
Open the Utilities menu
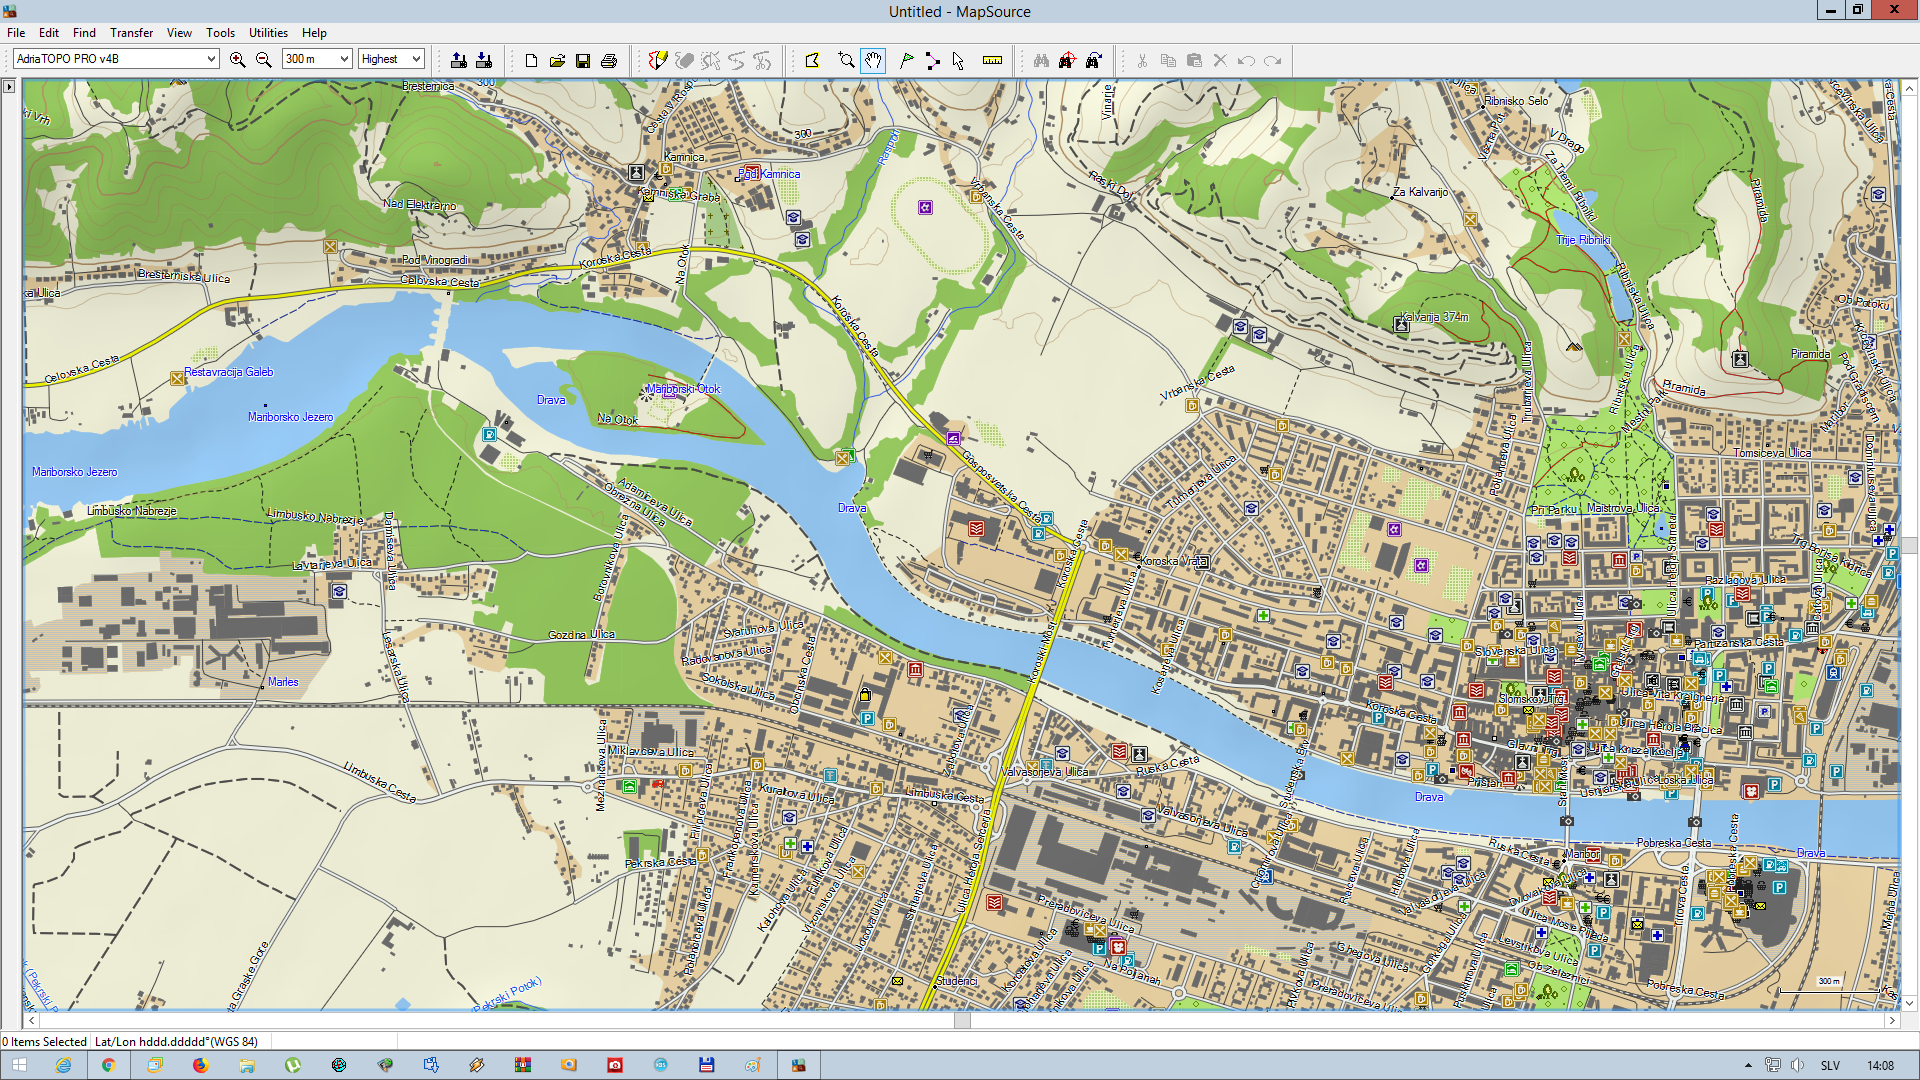(x=268, y=33)
